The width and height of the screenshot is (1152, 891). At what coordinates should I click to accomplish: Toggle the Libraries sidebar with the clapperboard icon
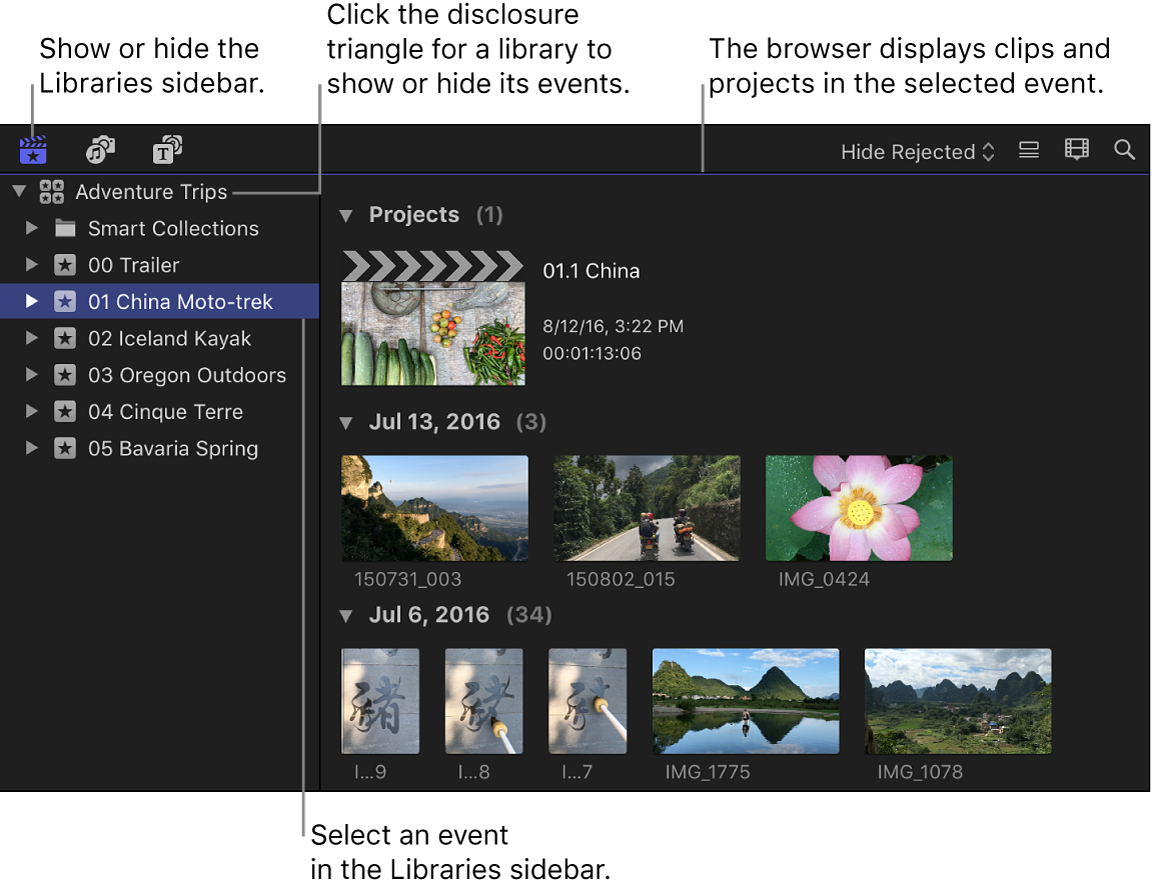pyautogui.click(x=33, y=149)
